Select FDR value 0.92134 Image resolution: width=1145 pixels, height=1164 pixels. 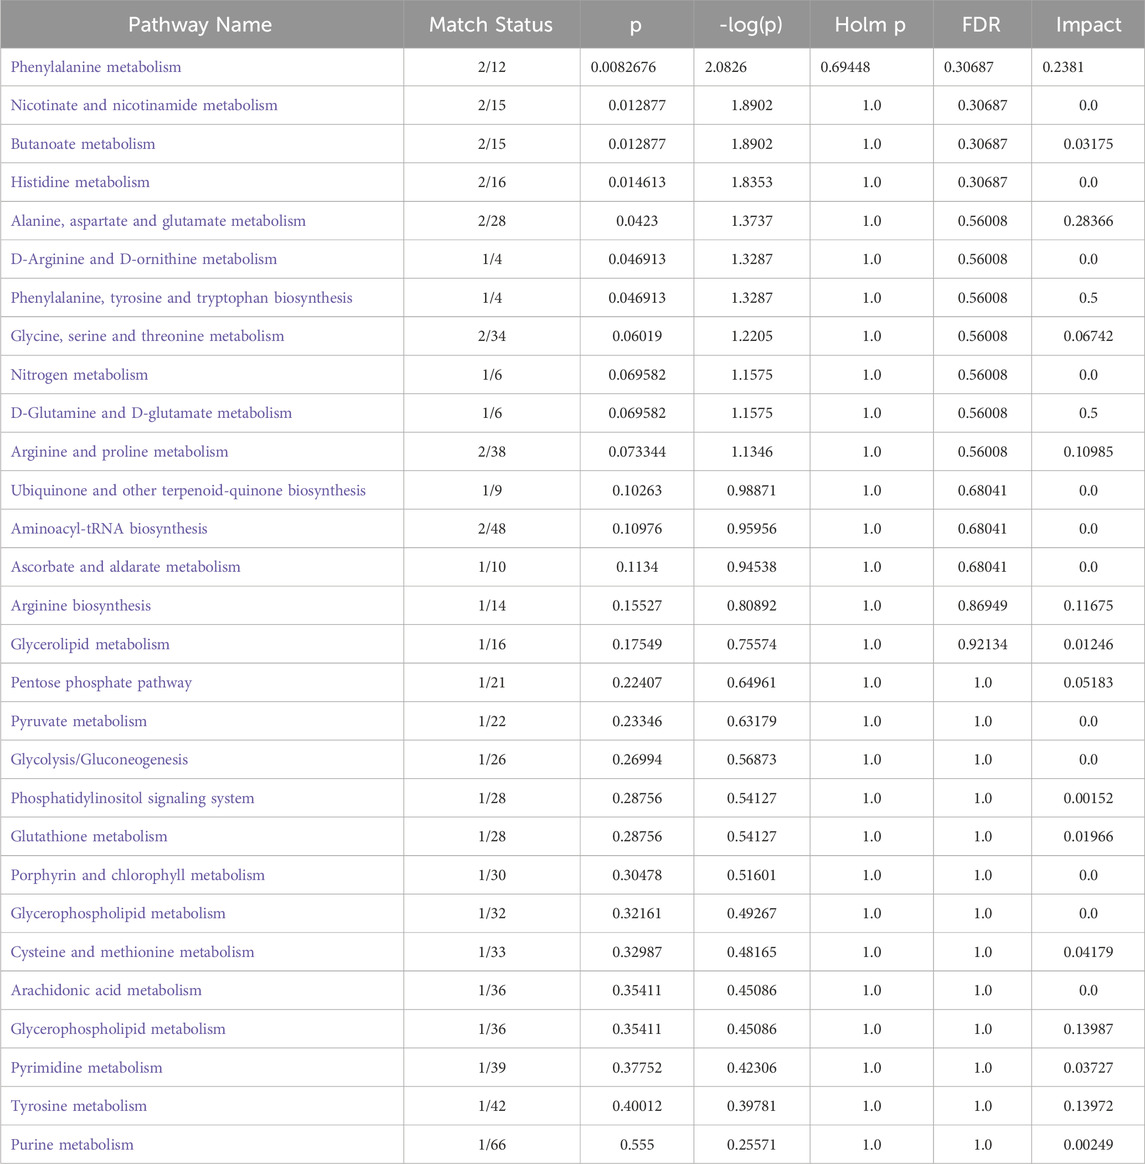pos(982,644)
